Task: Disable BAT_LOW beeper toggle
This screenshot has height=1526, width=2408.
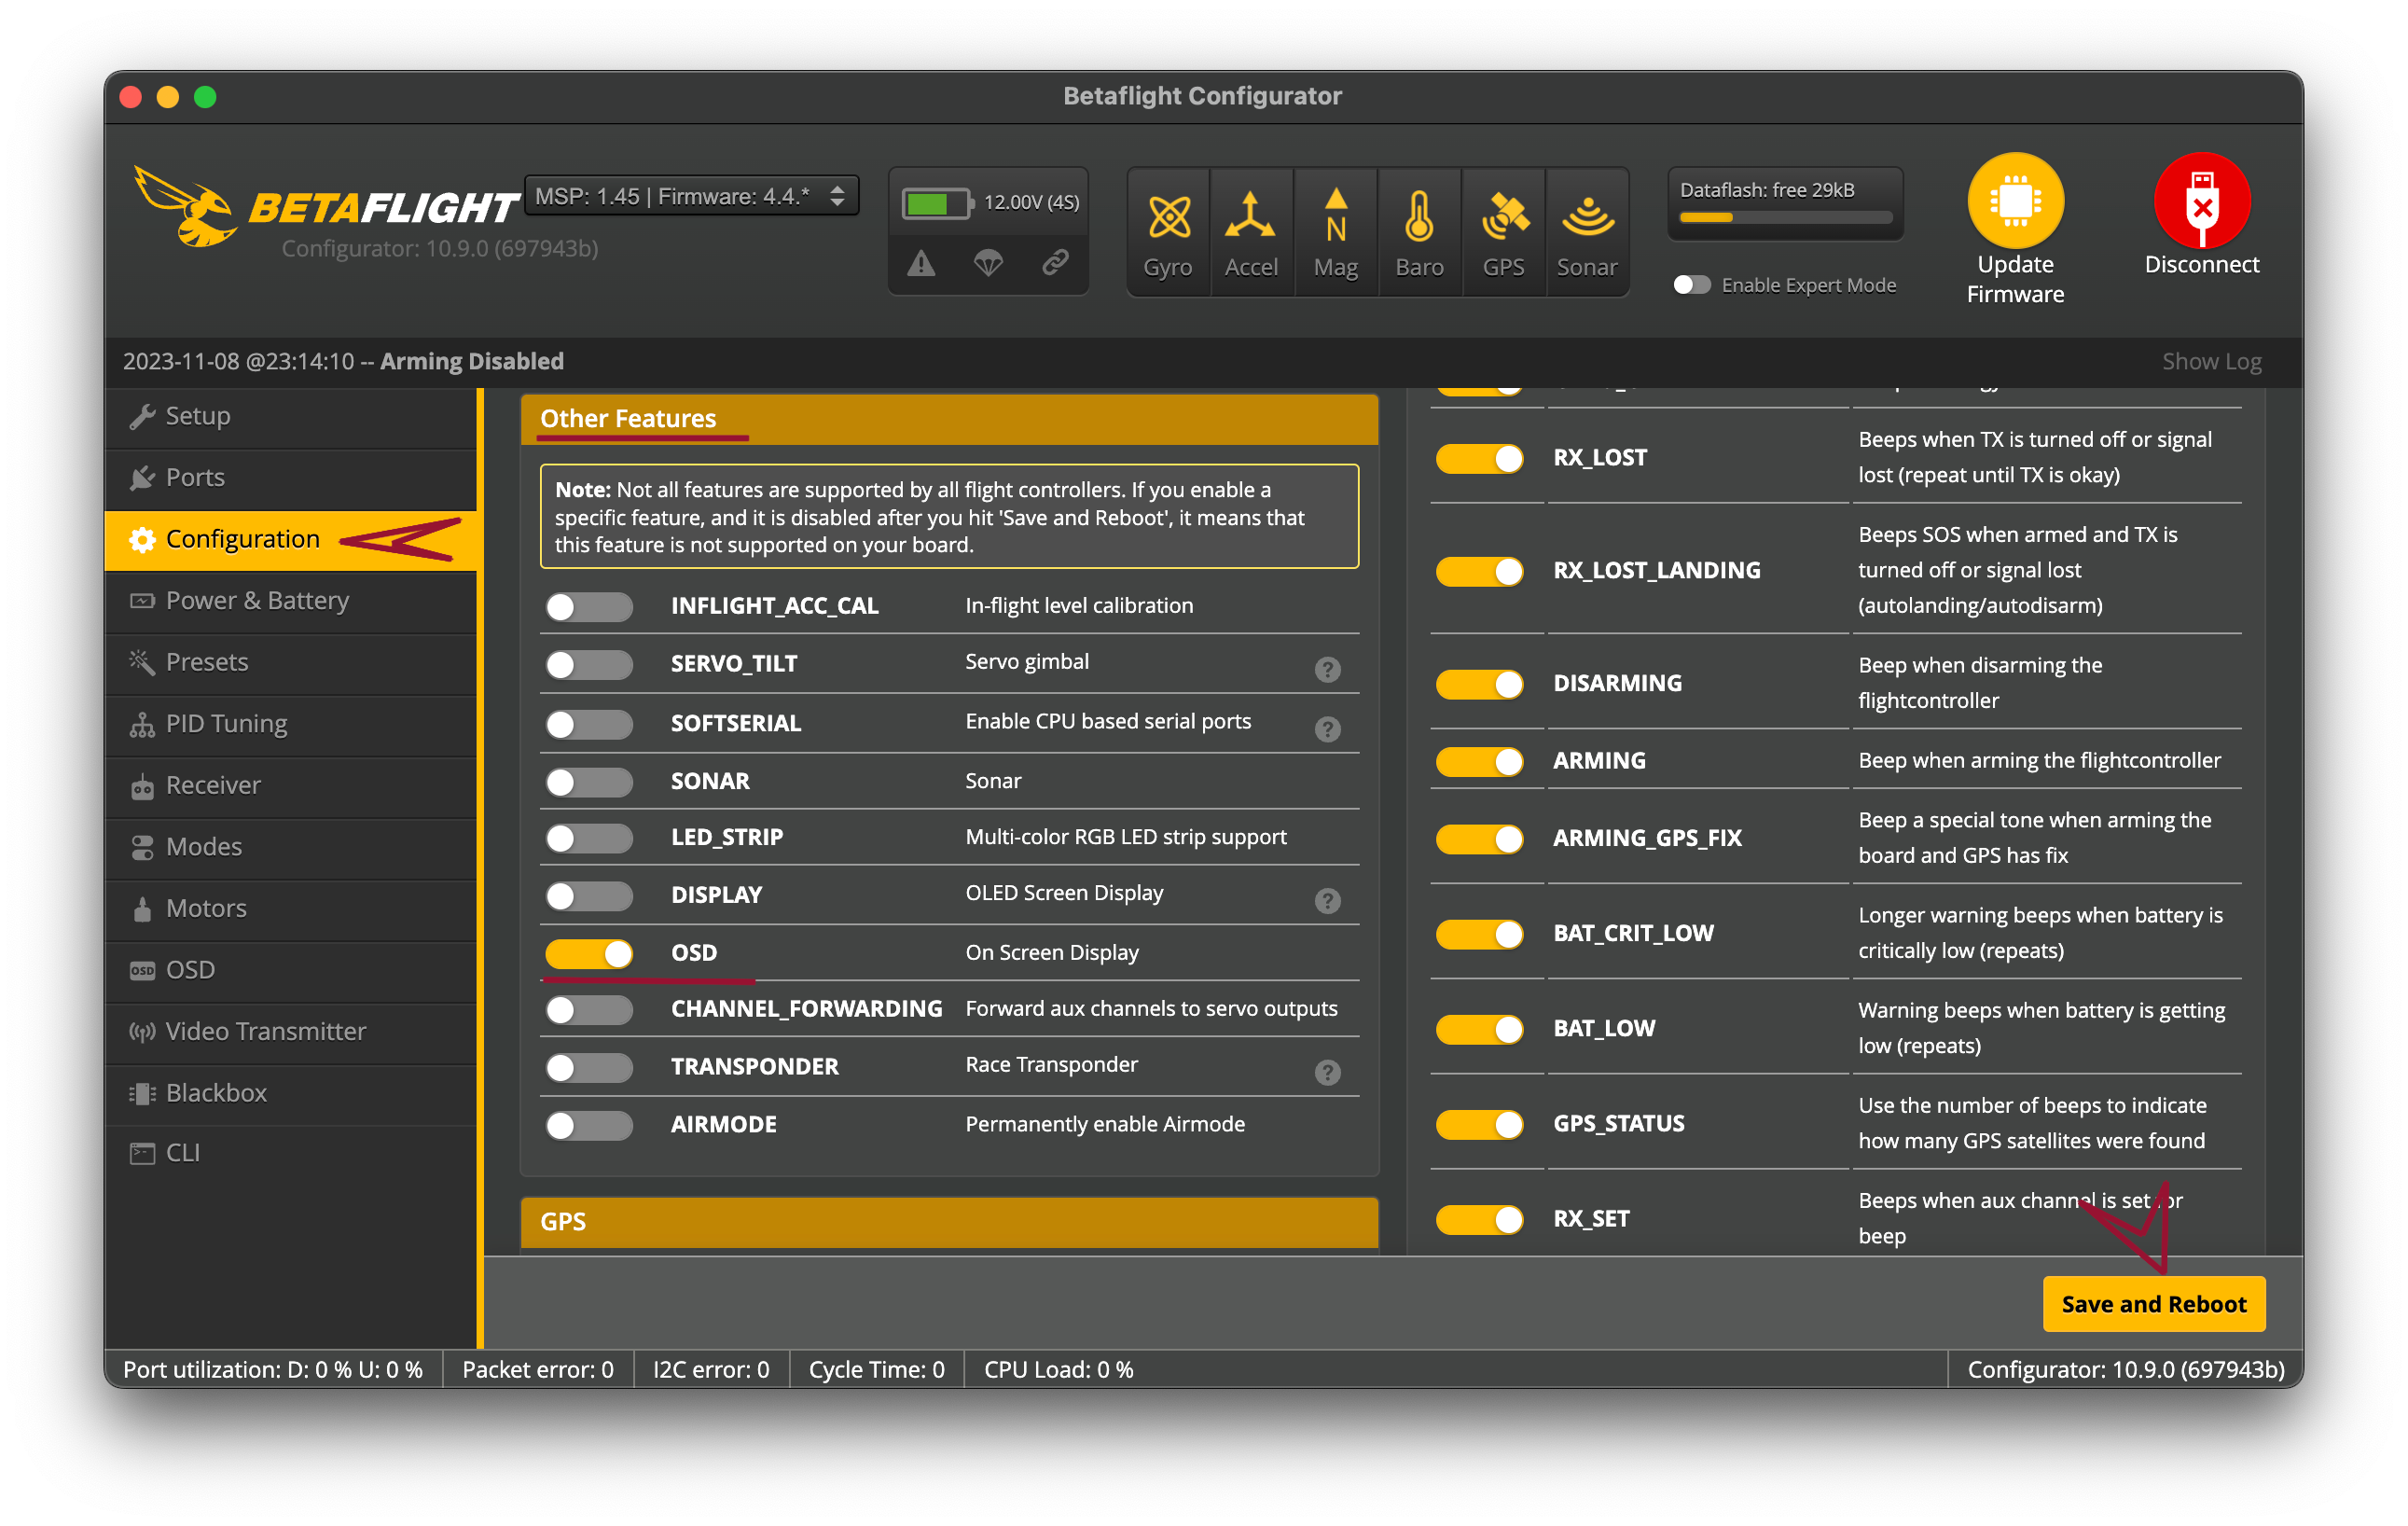Action: 1480,1029
